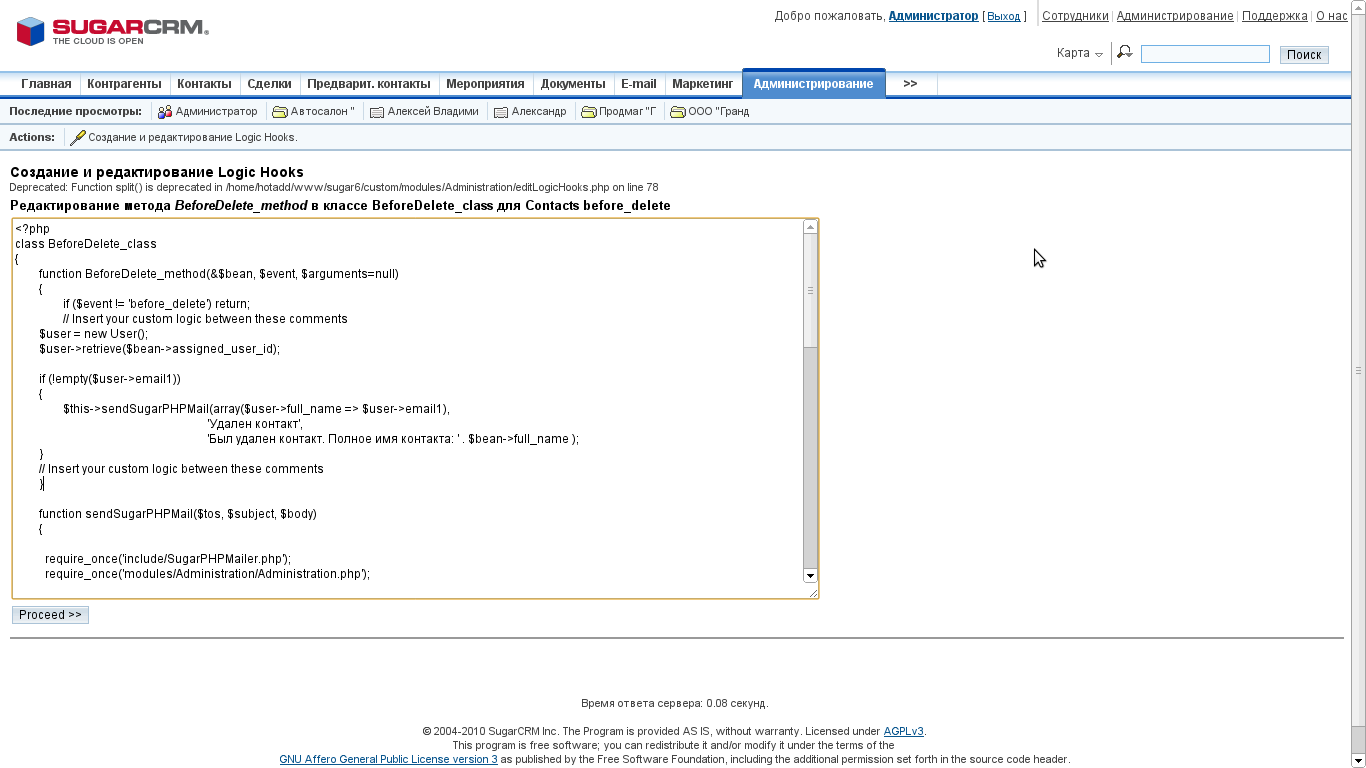Click Александр recent view text

[x=539, y=112]
